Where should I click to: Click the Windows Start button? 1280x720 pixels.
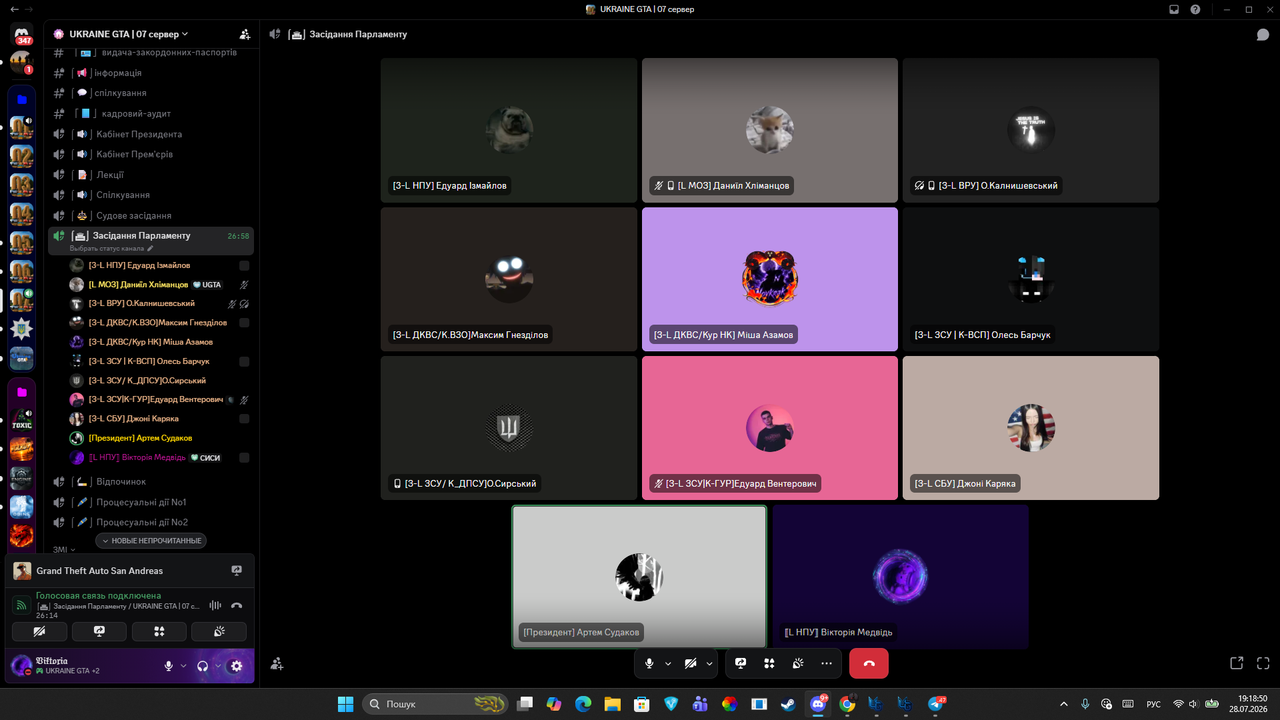[x=345, y=704]
